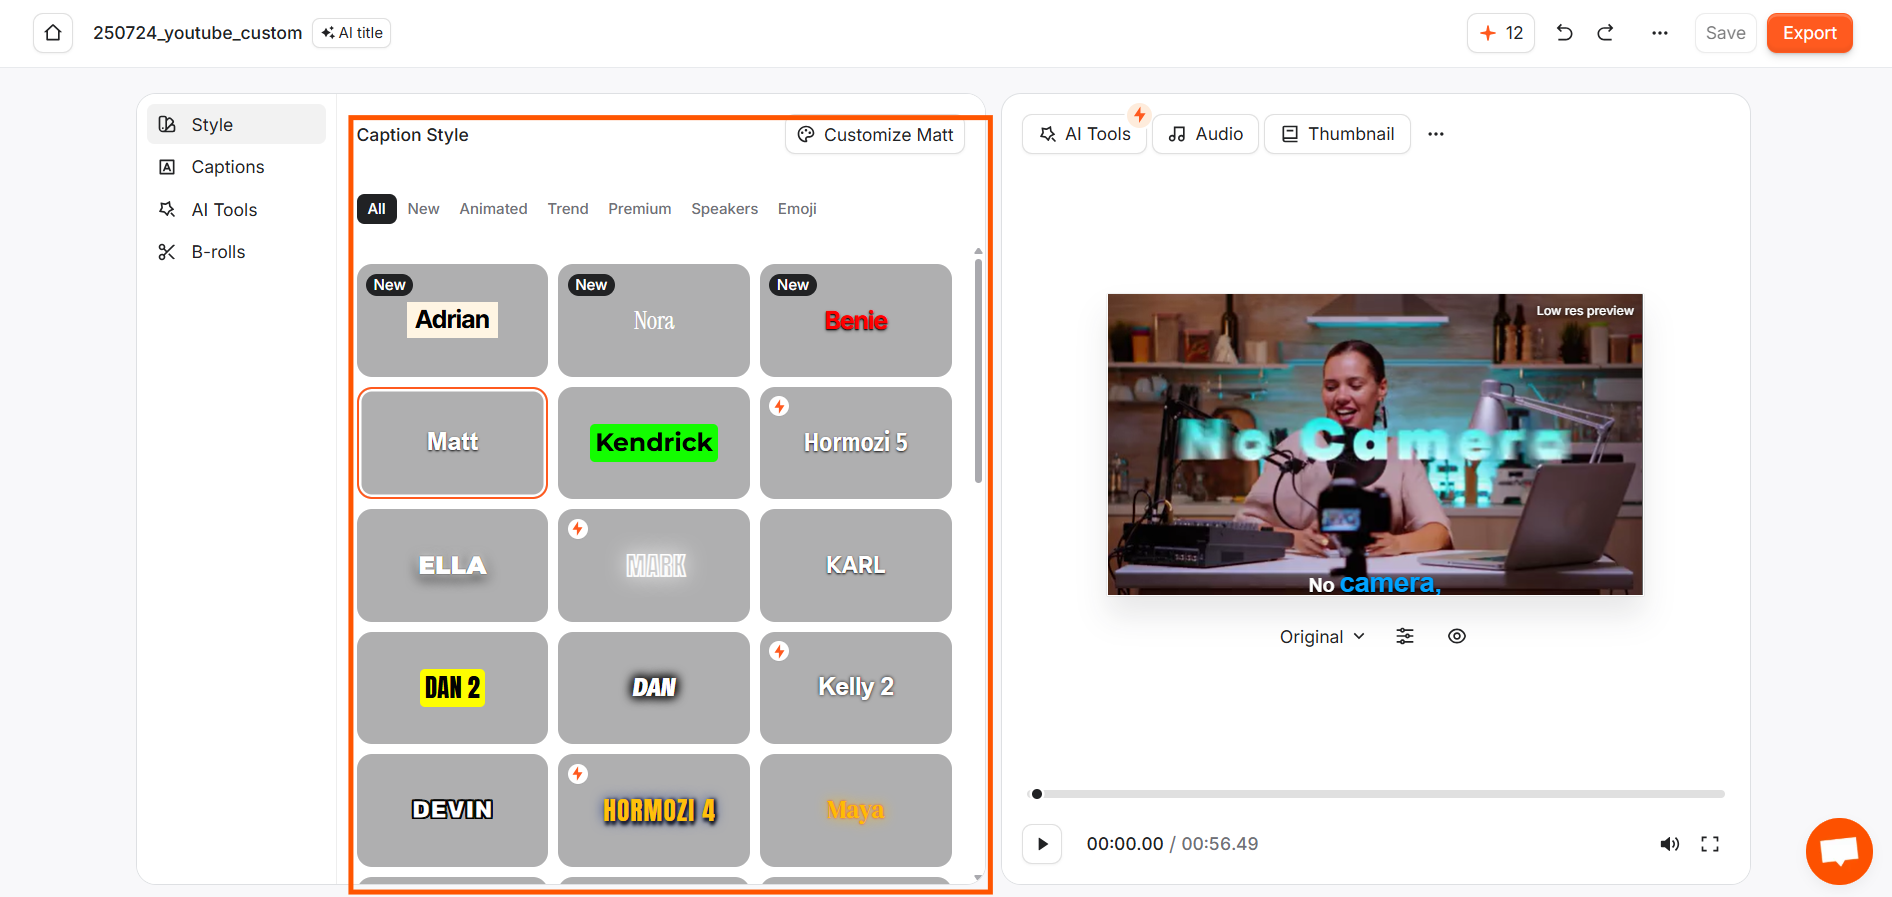Switch to the Animated filter tab

point(493,209)
